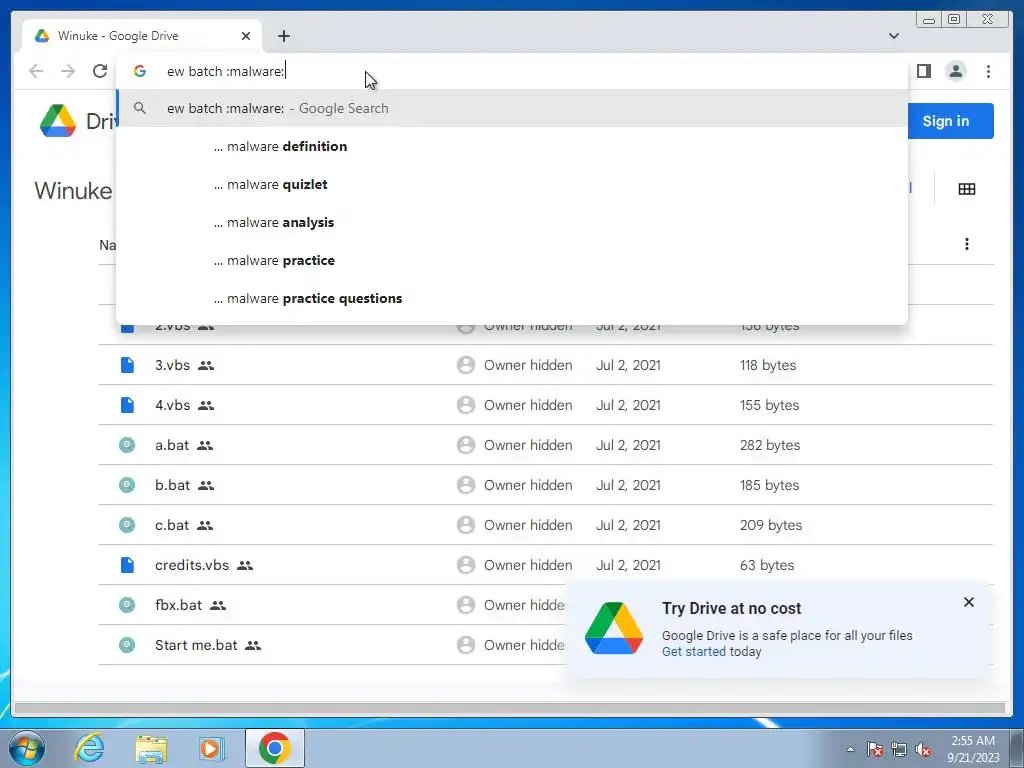Open the Start me.bat file name

[x=196, y=645]
